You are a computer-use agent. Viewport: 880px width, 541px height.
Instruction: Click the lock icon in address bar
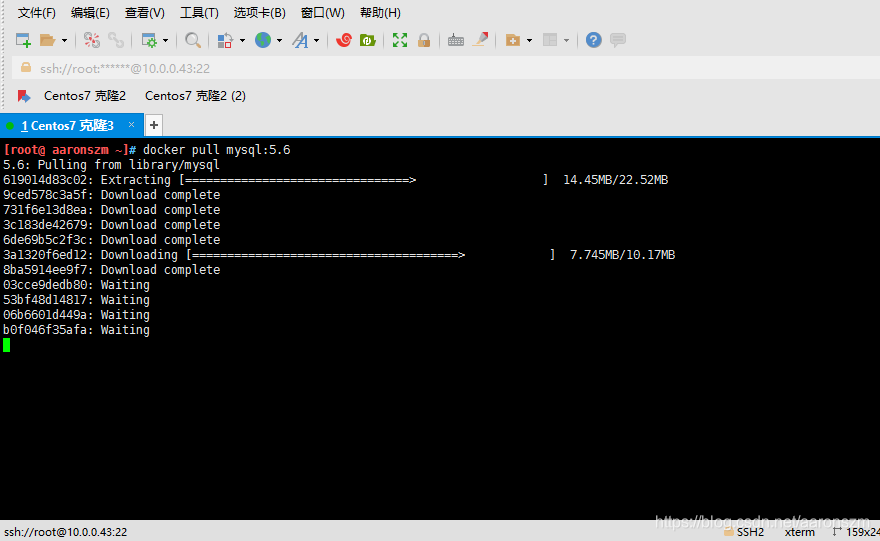[26, 67]
